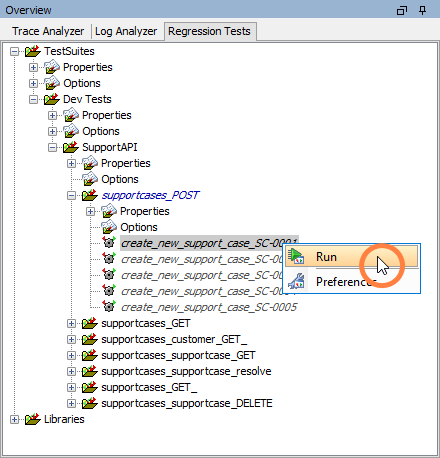Collapse the Dev Tests node
This screenshot has width=440, height=458.
tap(33, 99)
